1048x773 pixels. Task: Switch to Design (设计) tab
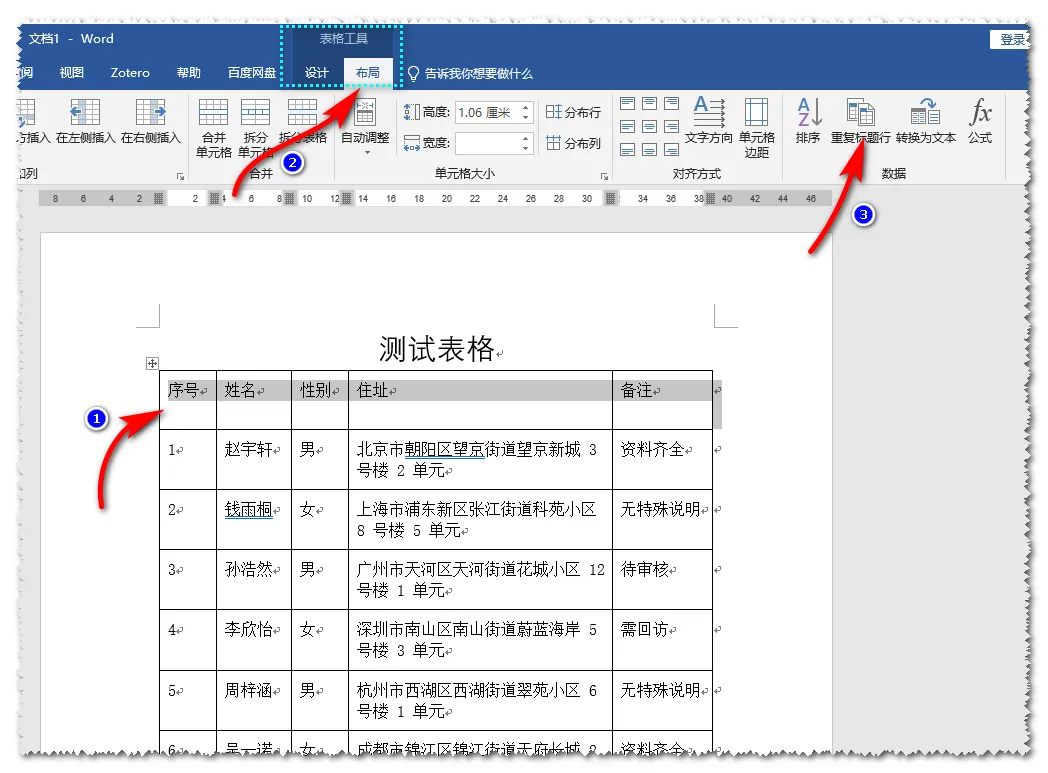point(317,73)
